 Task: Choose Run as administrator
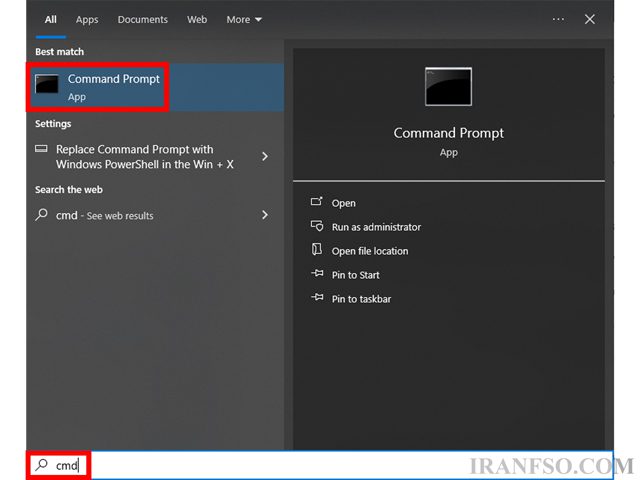[376, 227]
